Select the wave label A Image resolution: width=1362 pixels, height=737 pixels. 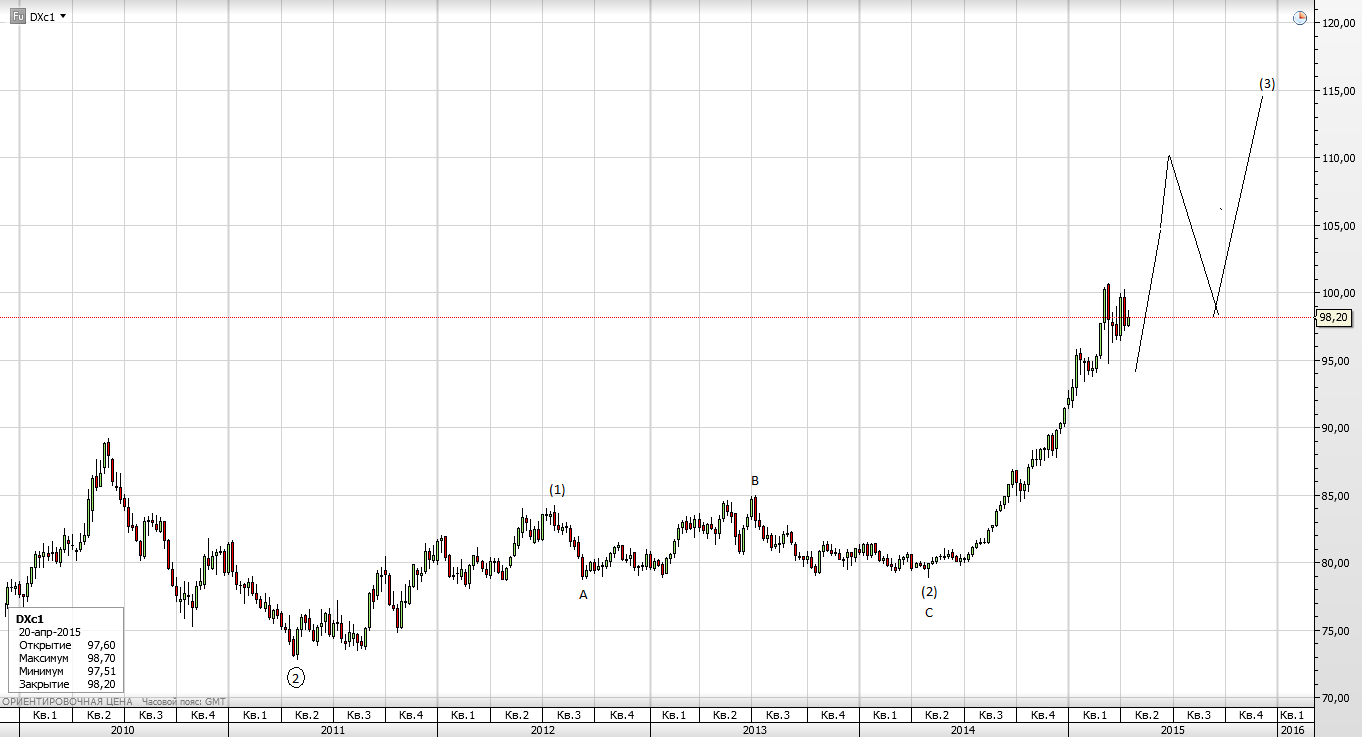coord(584,595)
